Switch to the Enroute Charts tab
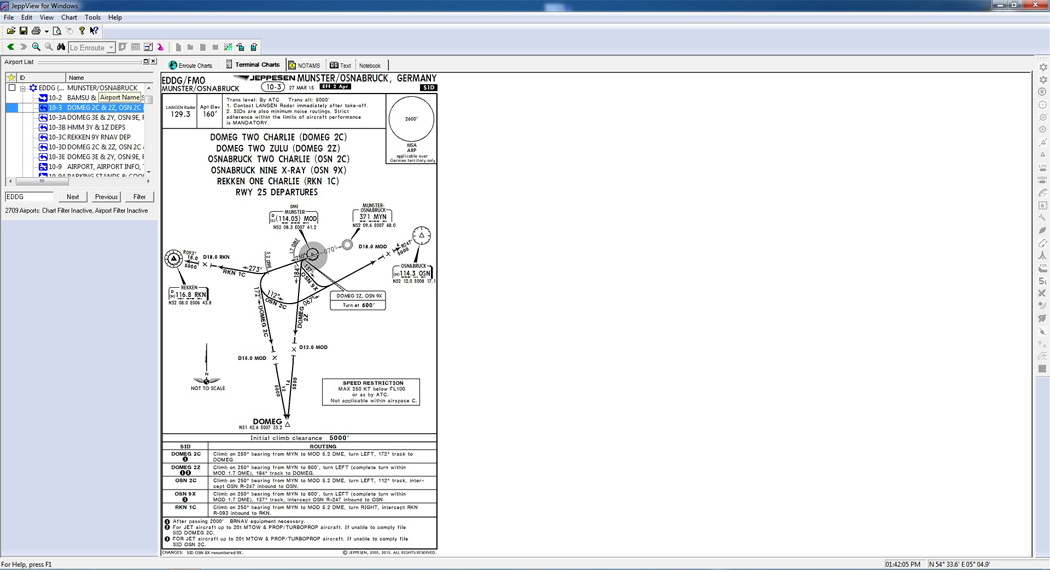 (191, 66)
